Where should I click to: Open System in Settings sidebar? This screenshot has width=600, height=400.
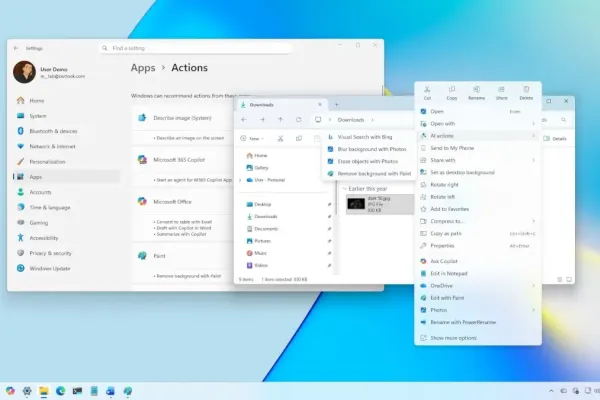coord(66,116)
